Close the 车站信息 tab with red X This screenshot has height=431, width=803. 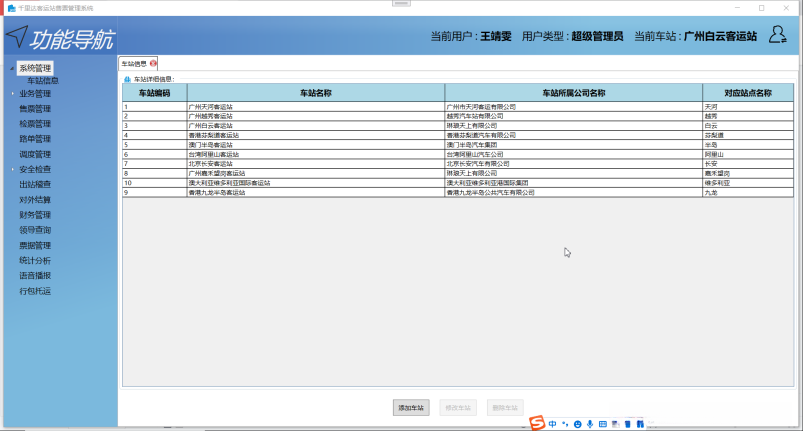click(x=153, y=63)
